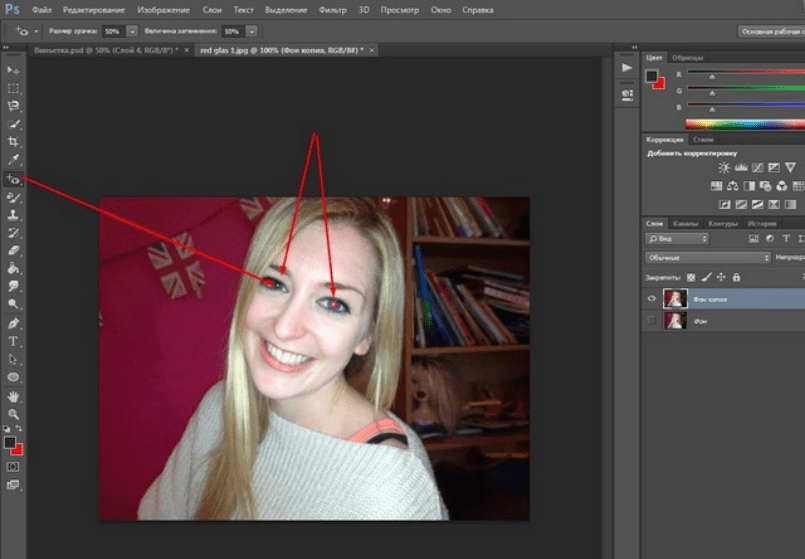Image resolution: width=805 pixels, height=559 pixels.
Task: Hide the 'Фон копия' layer
Action: [x=652, y=298]
